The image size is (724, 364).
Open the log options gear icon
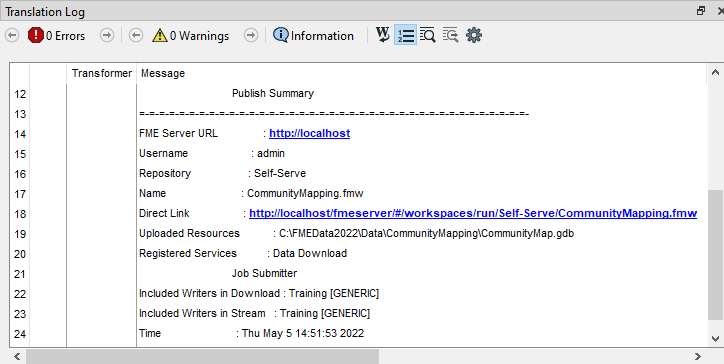click(474, 35)
